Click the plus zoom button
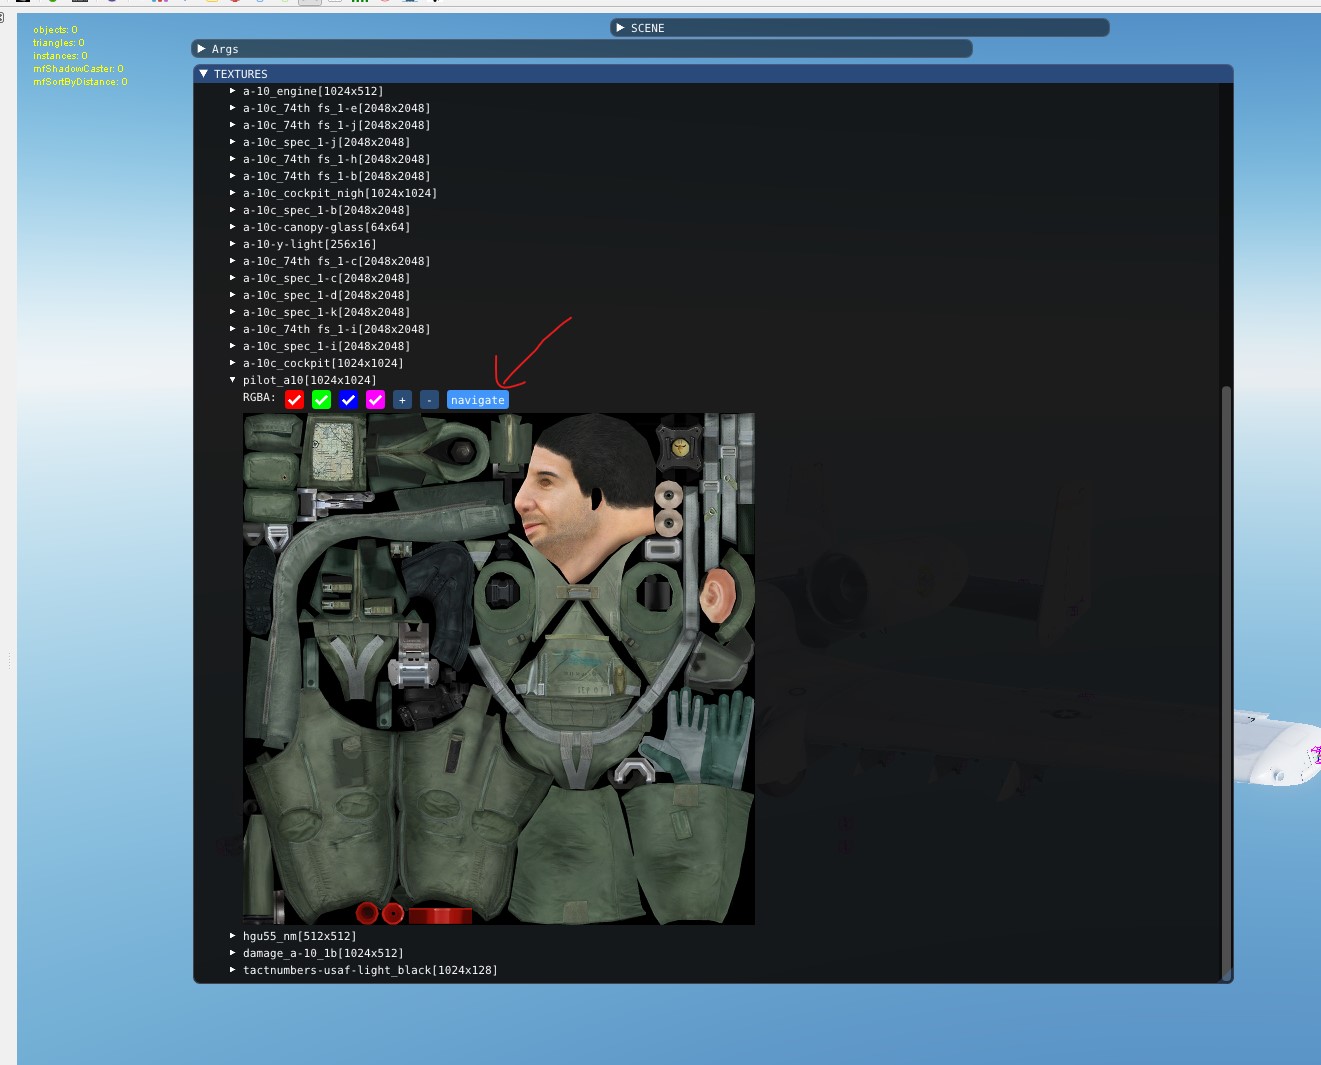The image size is (1321, 1065). [x=402, y=400]
